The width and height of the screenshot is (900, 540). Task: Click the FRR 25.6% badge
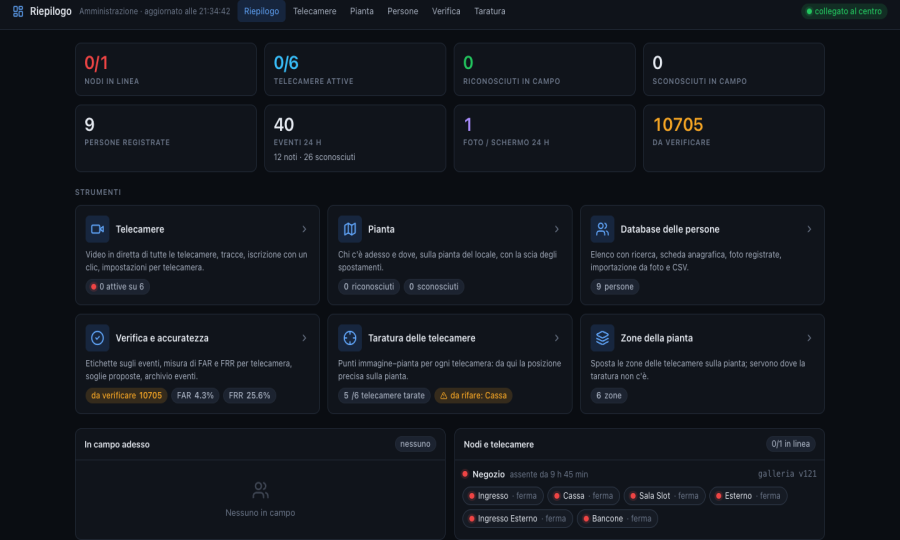point(249,395)
